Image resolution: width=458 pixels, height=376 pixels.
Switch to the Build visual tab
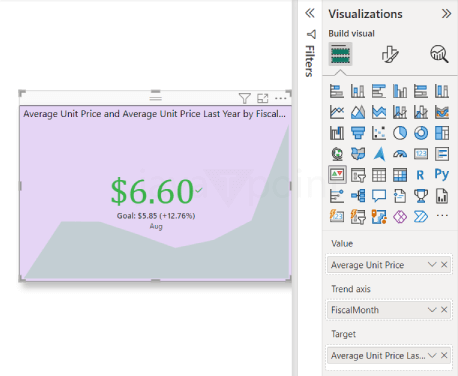(x=340, y=54)
